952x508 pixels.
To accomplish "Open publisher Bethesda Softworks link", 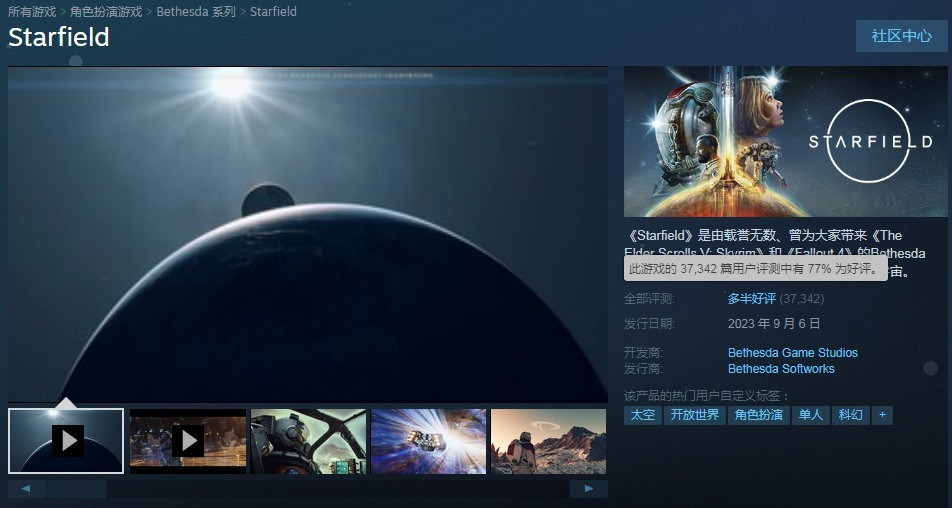I will click(x=781, y=369).
